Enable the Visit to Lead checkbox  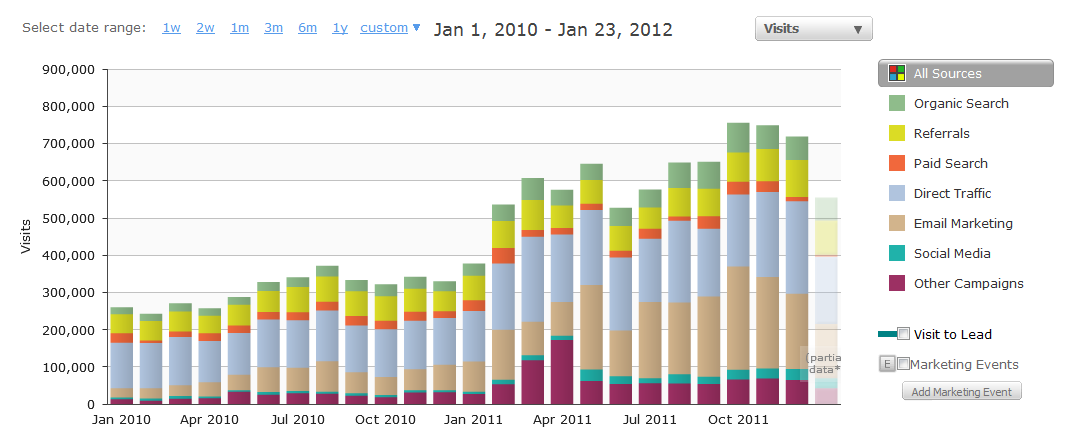(903, 334)
